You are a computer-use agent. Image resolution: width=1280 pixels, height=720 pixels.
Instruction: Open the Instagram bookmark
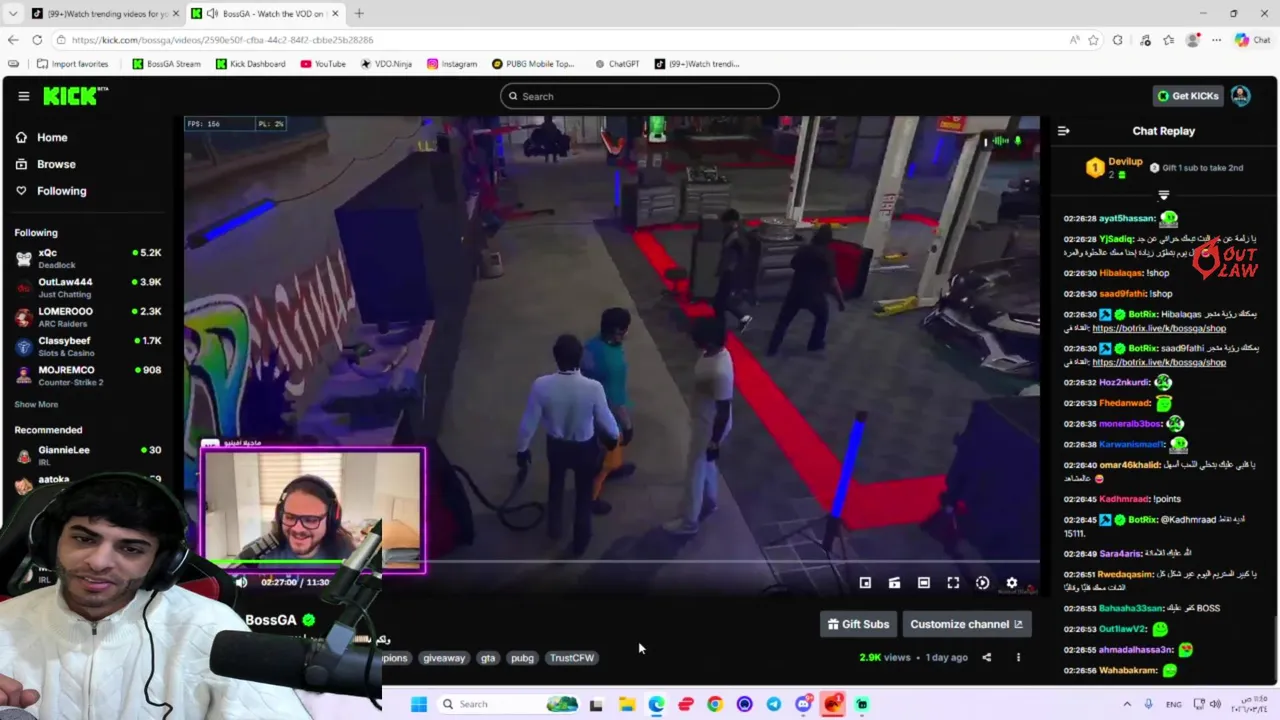452,64
